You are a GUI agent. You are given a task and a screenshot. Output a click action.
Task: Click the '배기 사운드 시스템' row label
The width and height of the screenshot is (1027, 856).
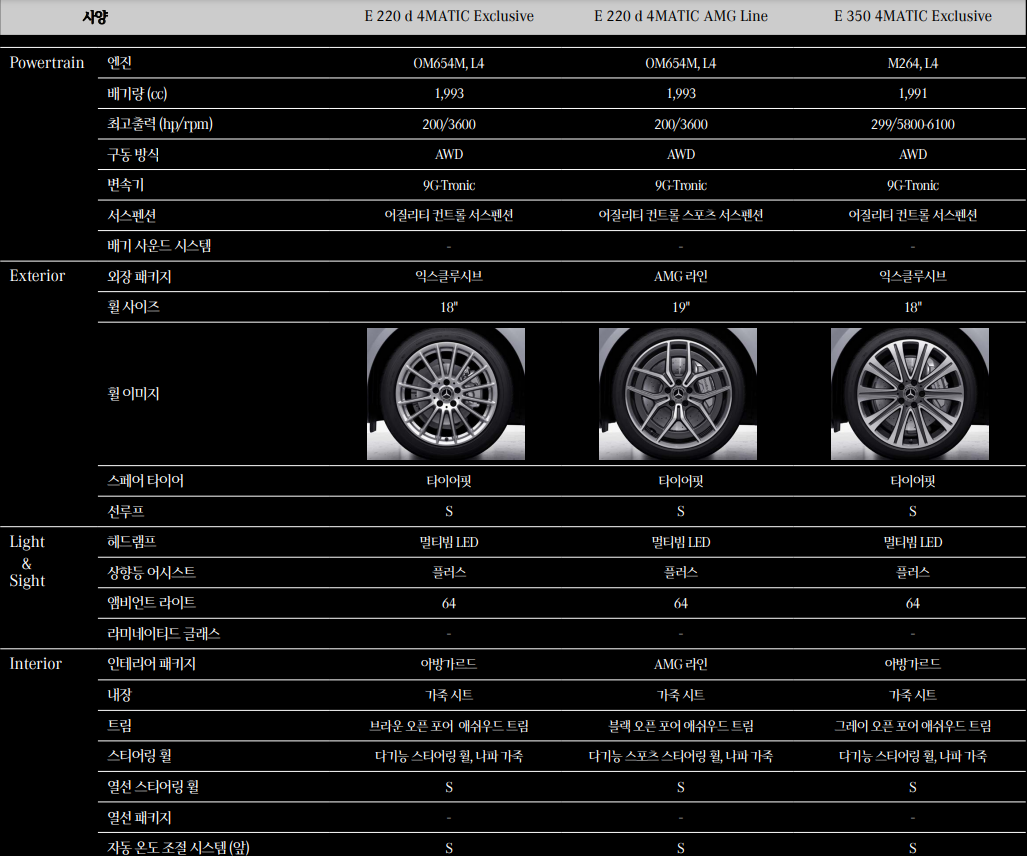[x=159, y=246]
